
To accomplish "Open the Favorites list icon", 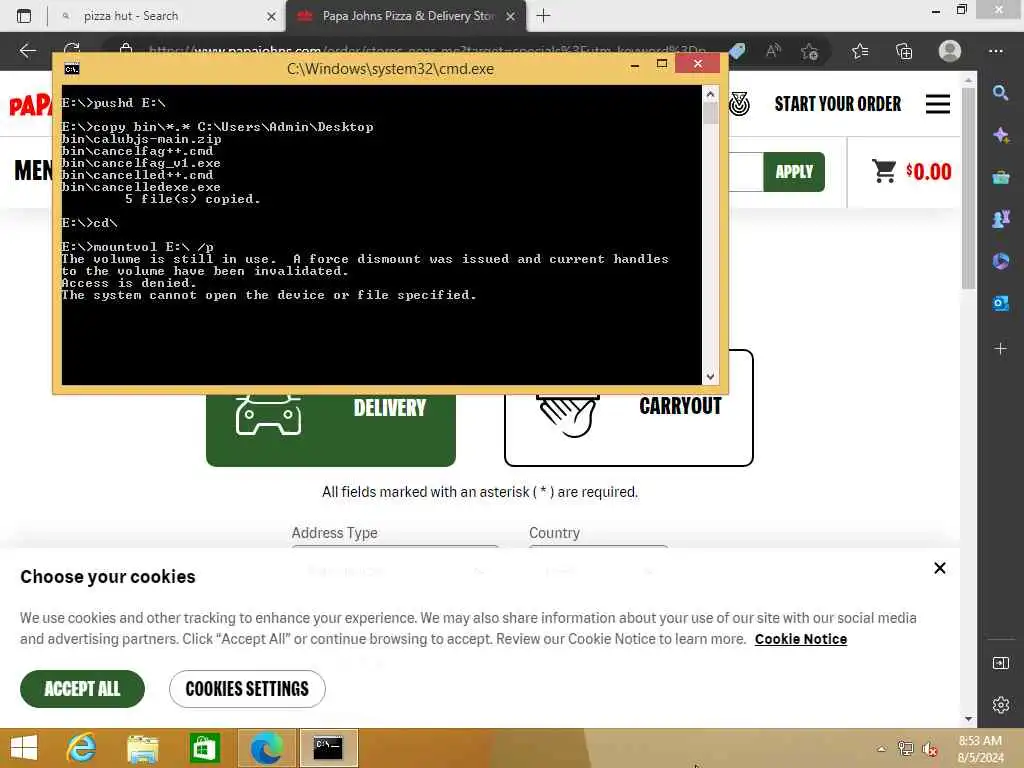I will pos(860,51).
